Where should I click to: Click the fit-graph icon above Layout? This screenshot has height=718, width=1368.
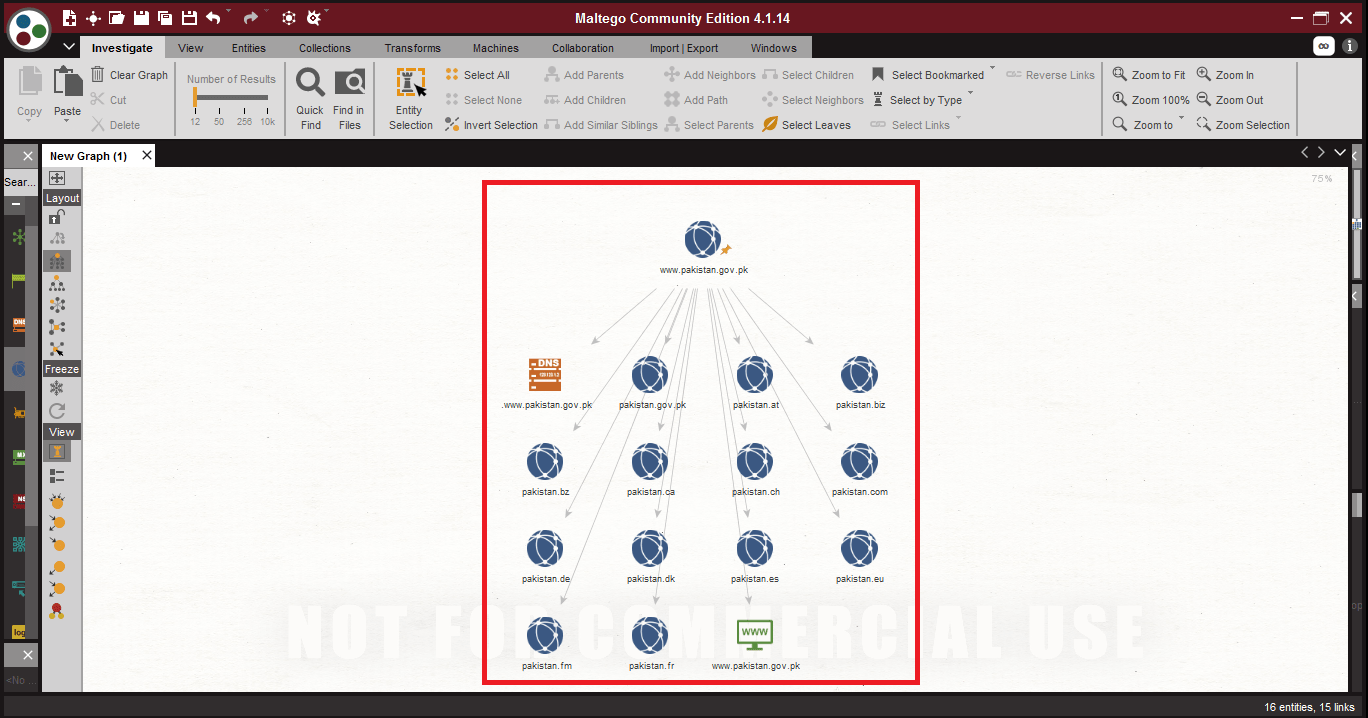pos(57,178)
